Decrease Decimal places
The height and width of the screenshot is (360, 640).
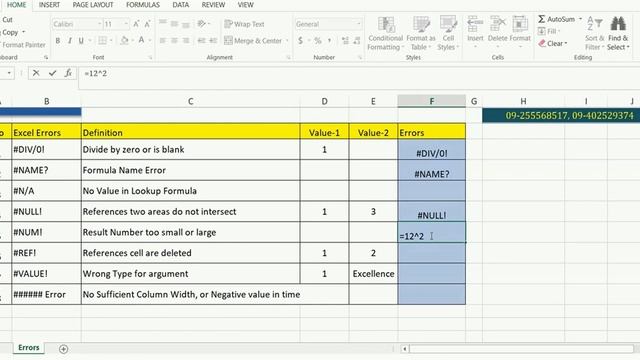point(357,40)
